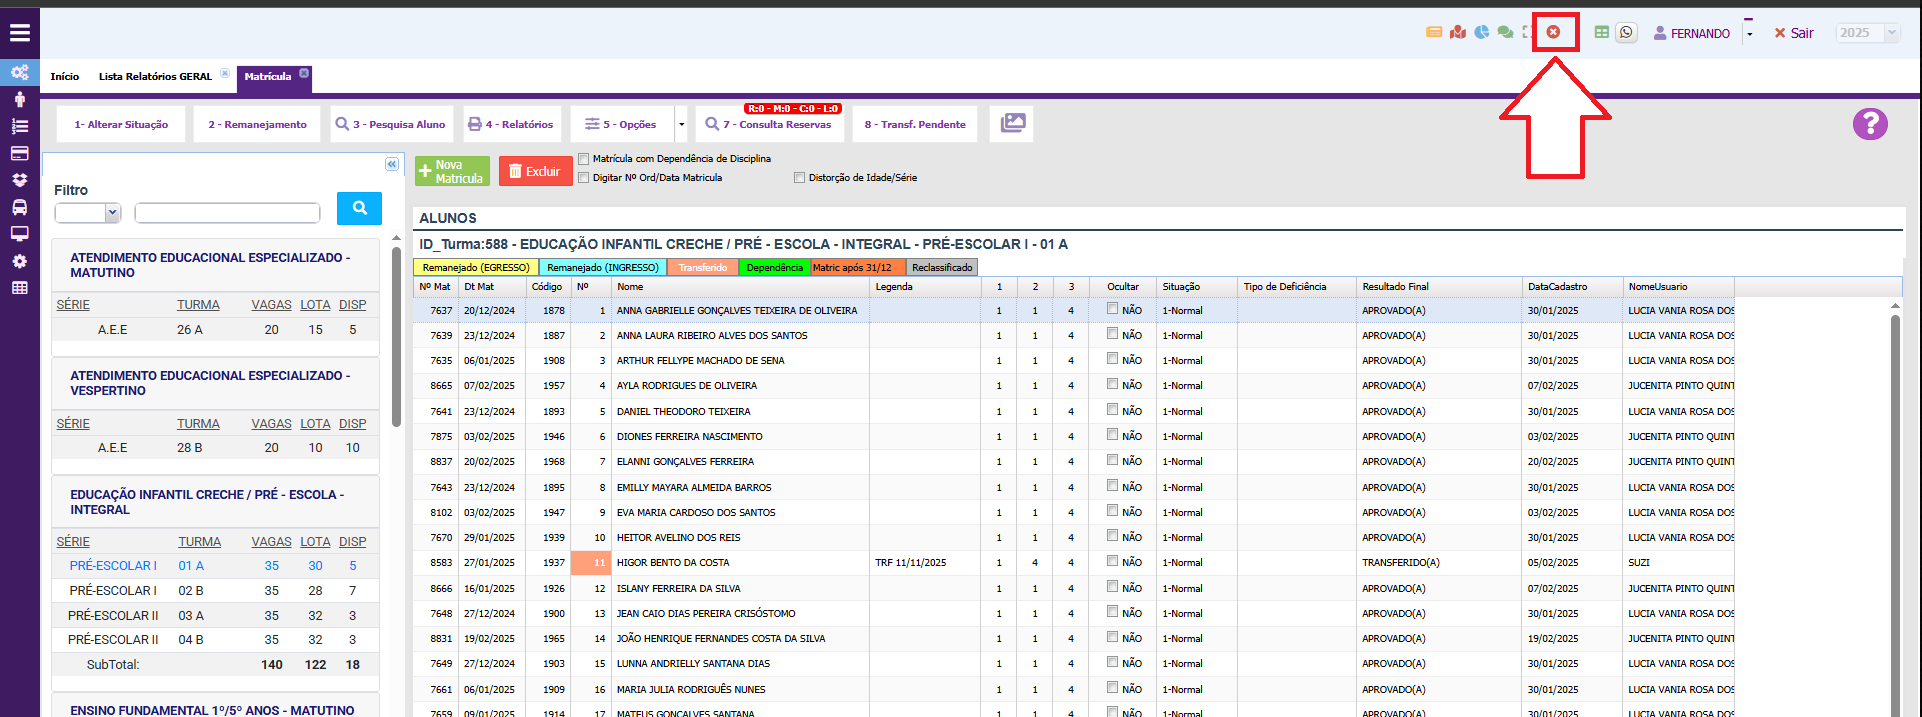Click the Nova Matrícula button
The height and width of the screenshot is (717, 1922).
coord(452,172)
